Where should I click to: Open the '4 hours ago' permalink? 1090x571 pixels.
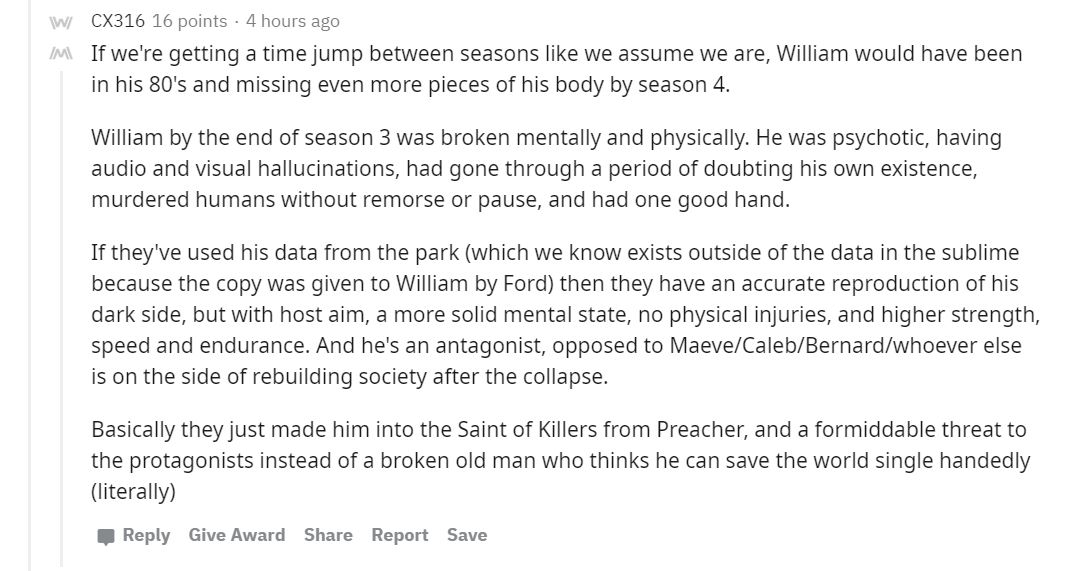293,21
